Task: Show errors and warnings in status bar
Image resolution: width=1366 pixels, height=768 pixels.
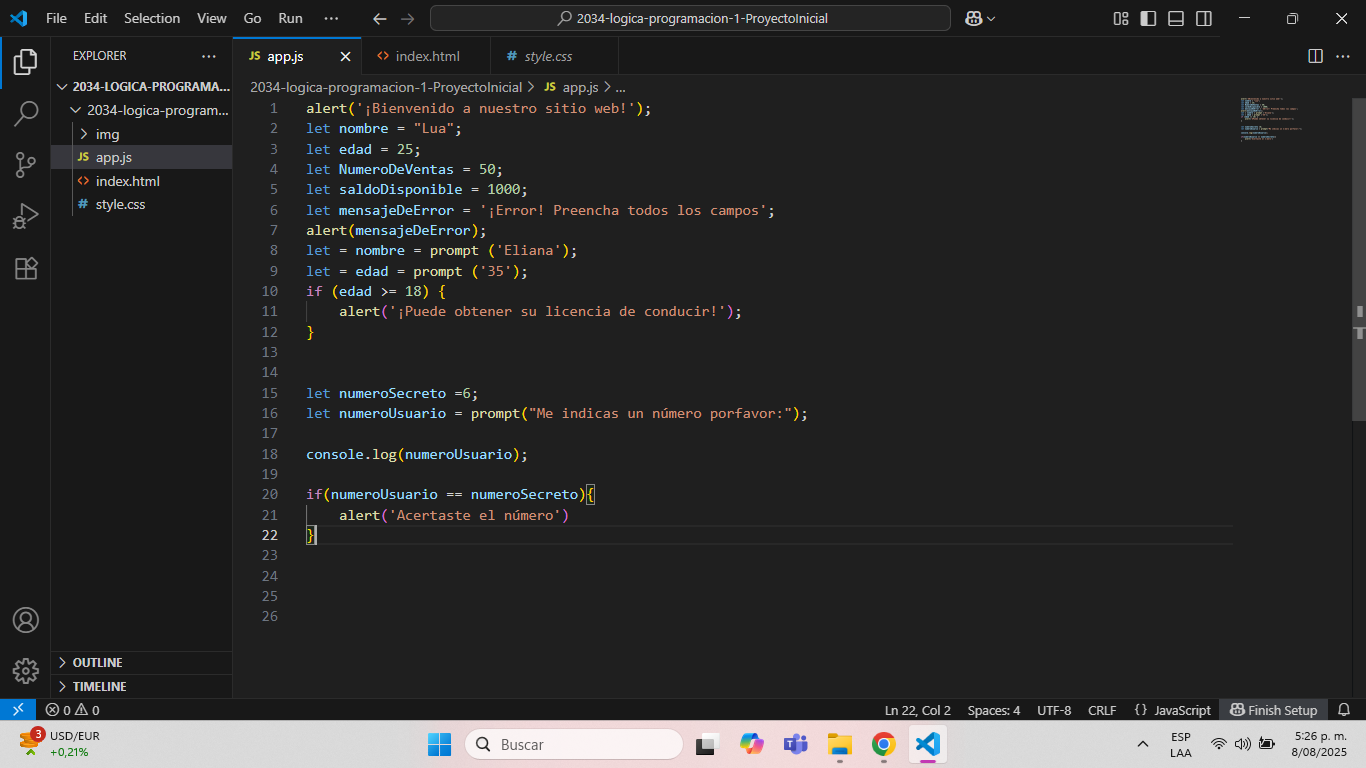Action: click(x=72, y=710)
